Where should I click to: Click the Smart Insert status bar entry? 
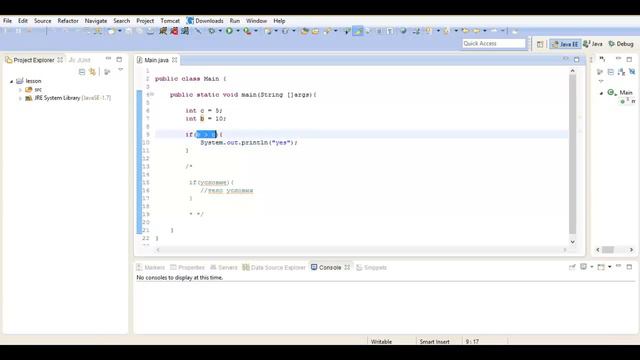click(435, 341)
